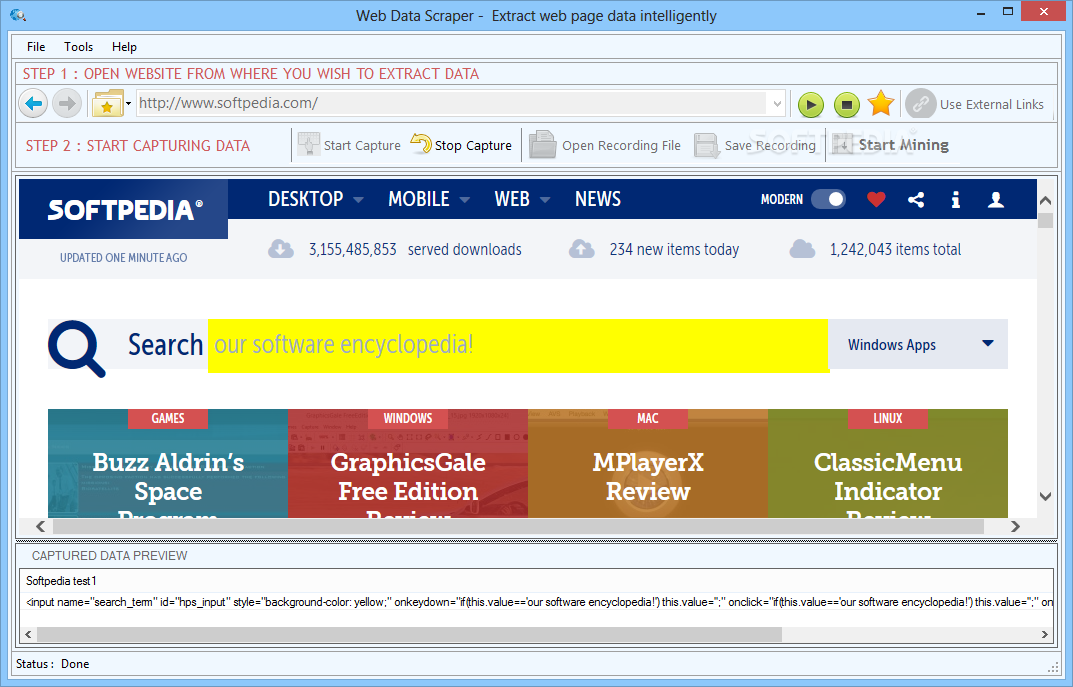Open the Tools menu
The width and height of the screenshot is (1073, 687).
click(x=79, y=47)
